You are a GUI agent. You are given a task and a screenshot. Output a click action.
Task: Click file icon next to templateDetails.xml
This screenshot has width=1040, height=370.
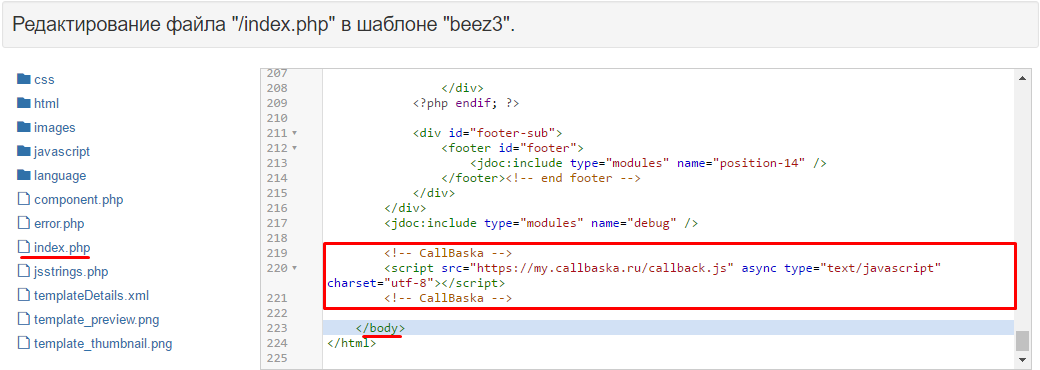click(24, 295)
